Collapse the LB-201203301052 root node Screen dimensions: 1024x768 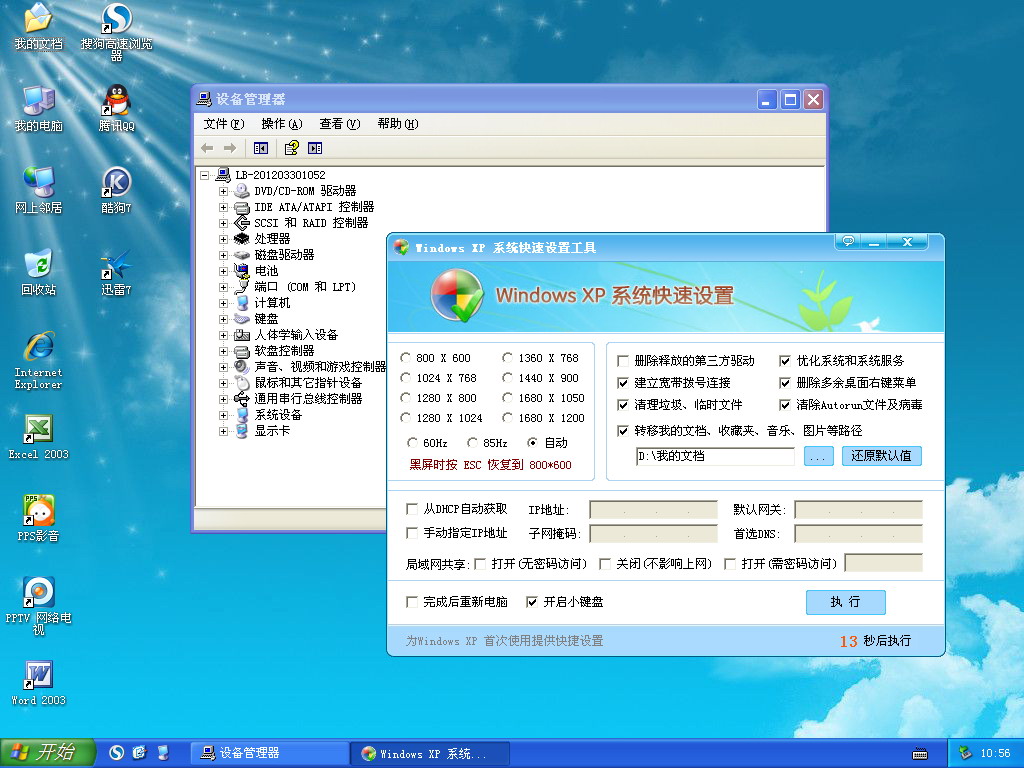click(204, 175)
